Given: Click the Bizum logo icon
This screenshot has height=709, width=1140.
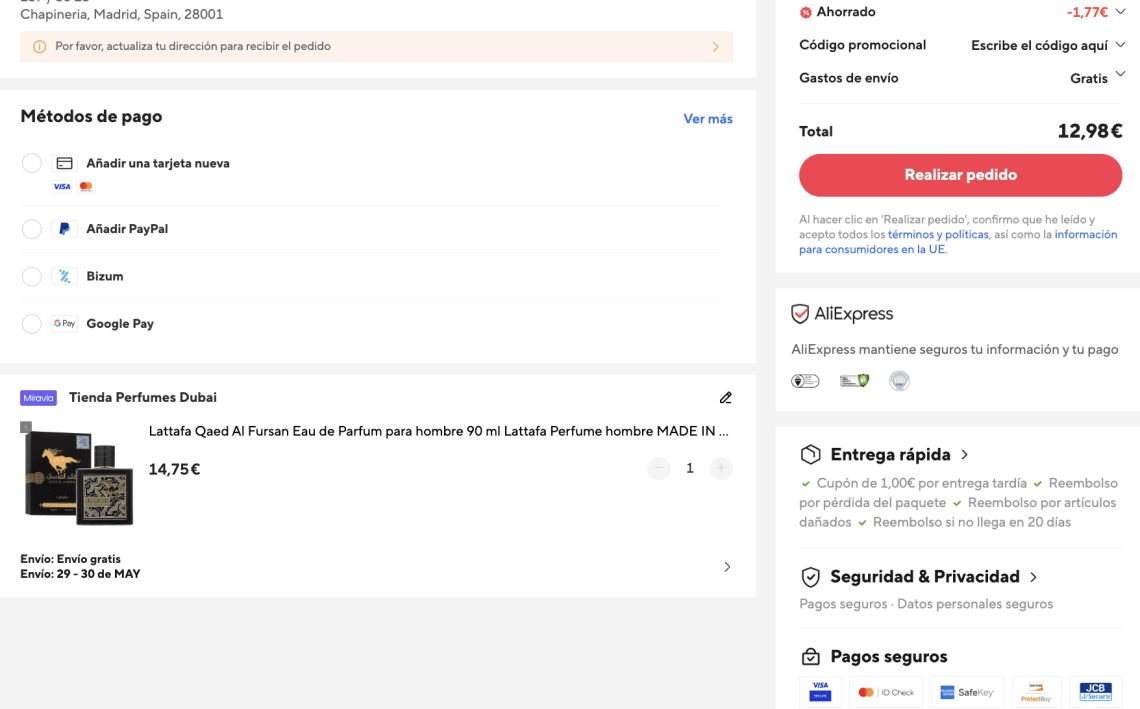Looking at the screenshot, I should click(x=65, y=276).
